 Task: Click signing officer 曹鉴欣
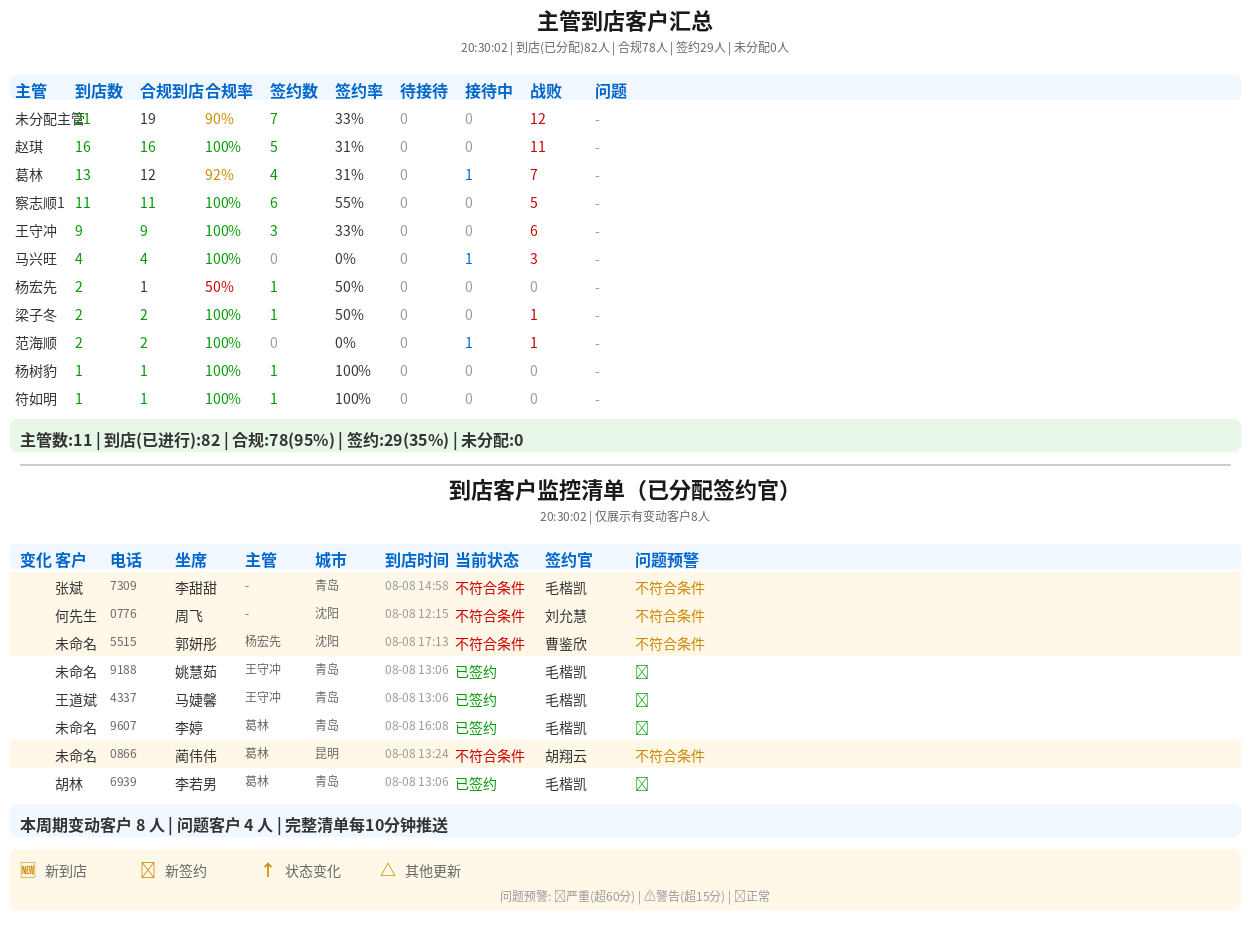[566, 644]
